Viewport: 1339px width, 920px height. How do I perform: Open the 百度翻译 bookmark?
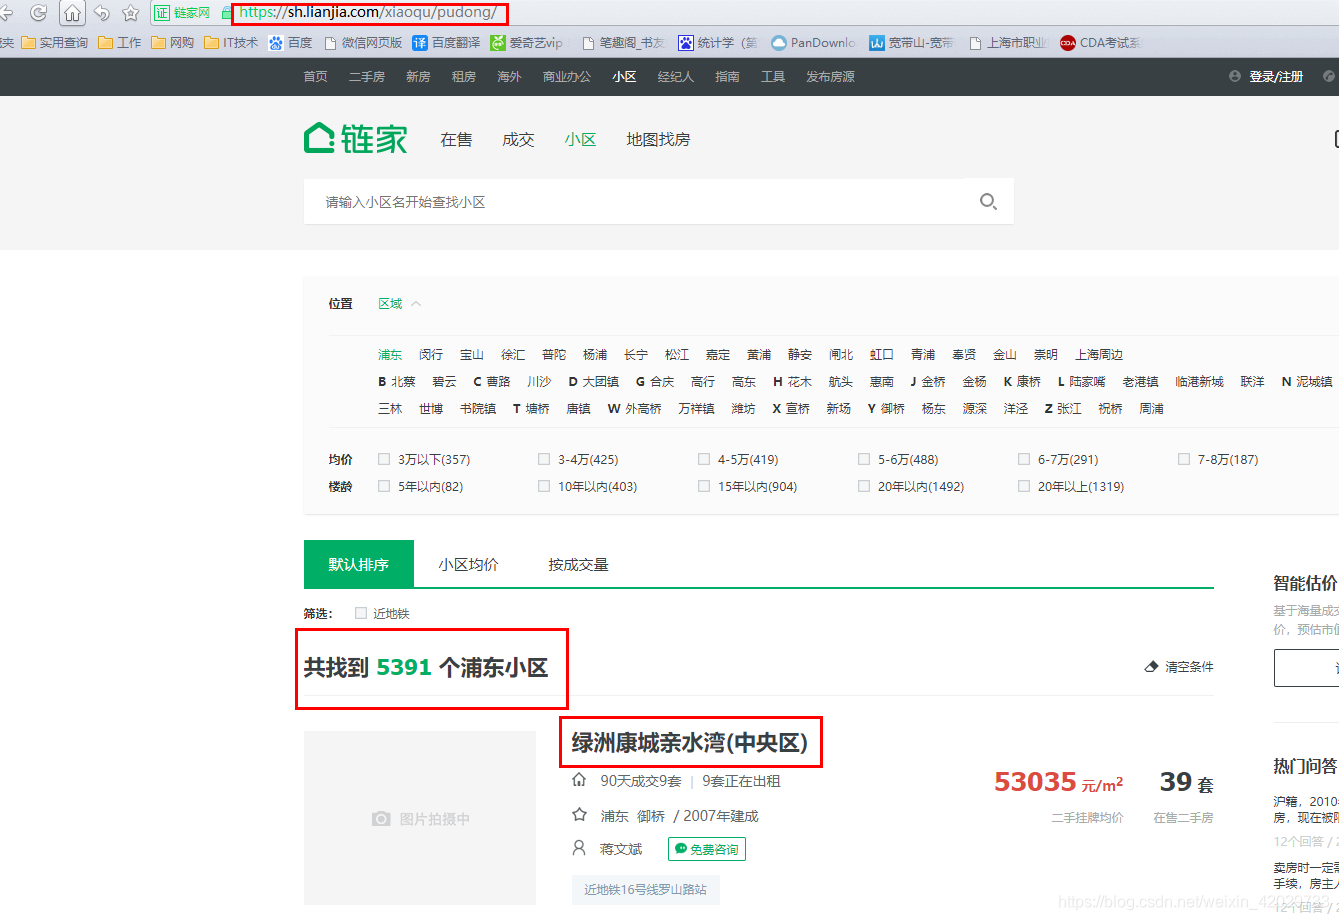(x=447, y=43)
